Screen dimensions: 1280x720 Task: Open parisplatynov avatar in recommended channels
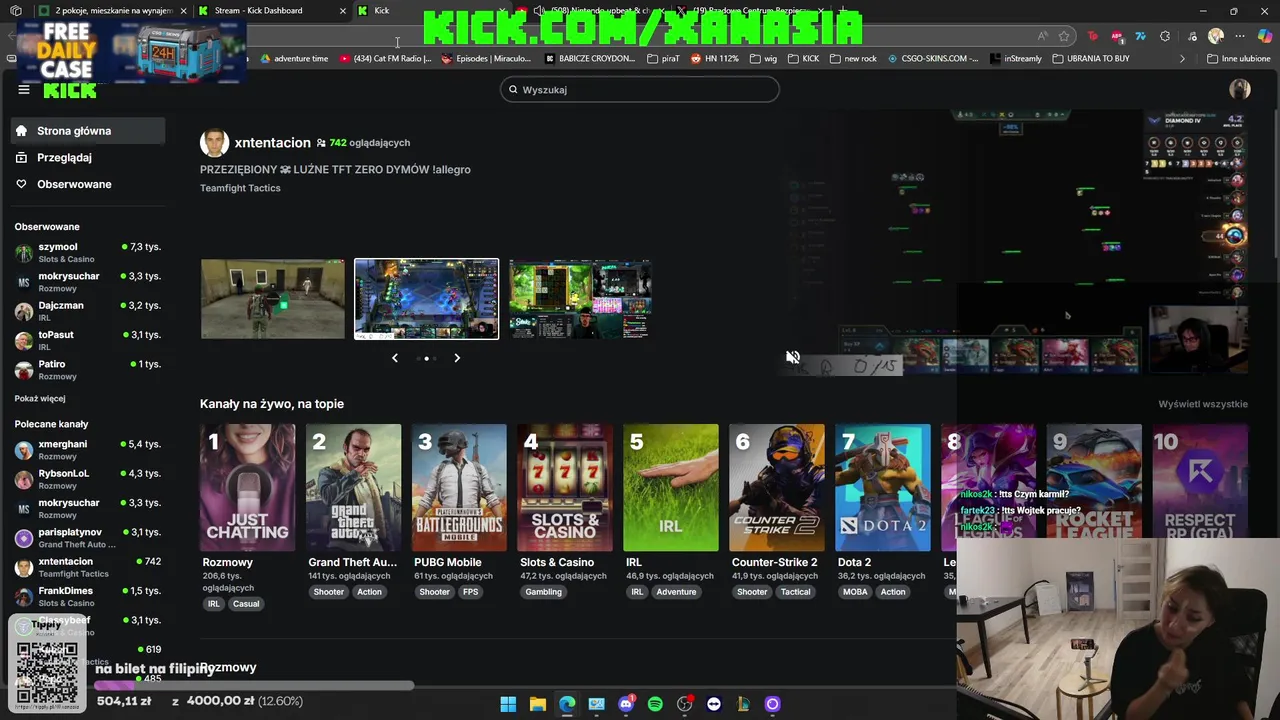tap(24, 538)
